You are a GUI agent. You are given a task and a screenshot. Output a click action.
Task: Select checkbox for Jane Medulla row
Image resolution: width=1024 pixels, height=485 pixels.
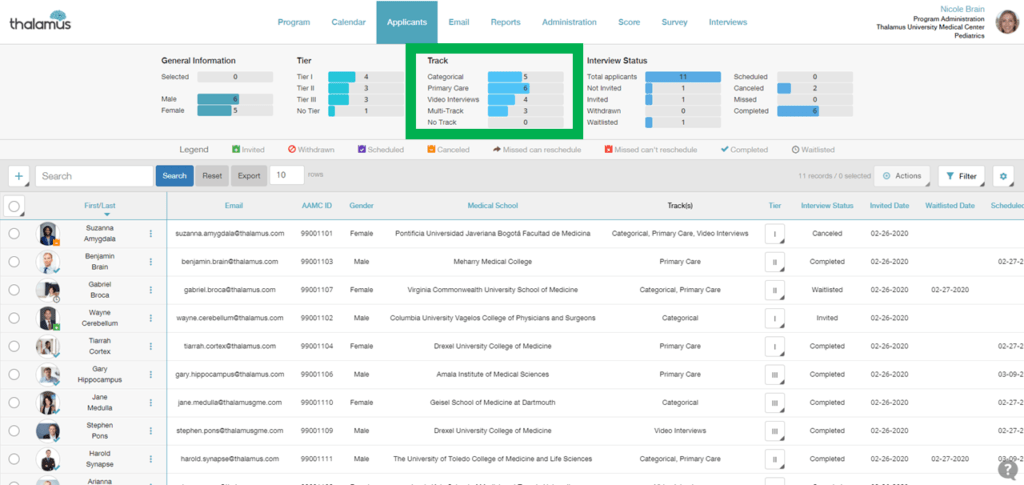14,403
